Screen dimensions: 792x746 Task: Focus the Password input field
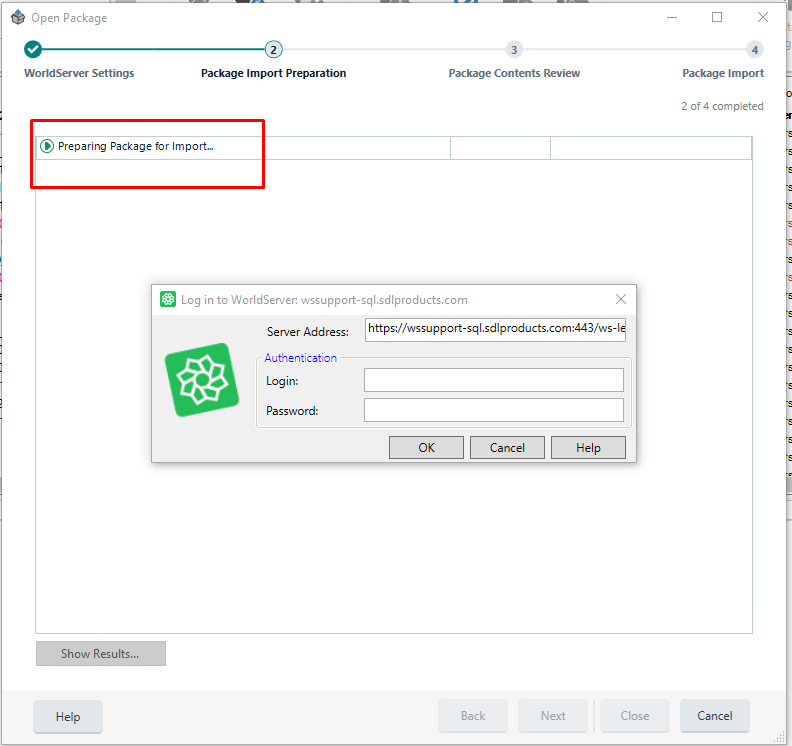point(493,410)
